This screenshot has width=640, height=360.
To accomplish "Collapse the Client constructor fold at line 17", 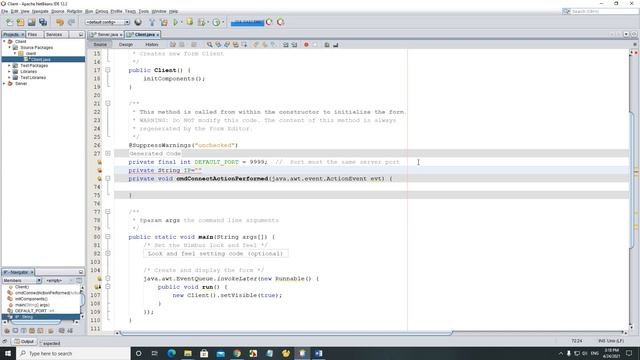I will click(x=108, y=70).
